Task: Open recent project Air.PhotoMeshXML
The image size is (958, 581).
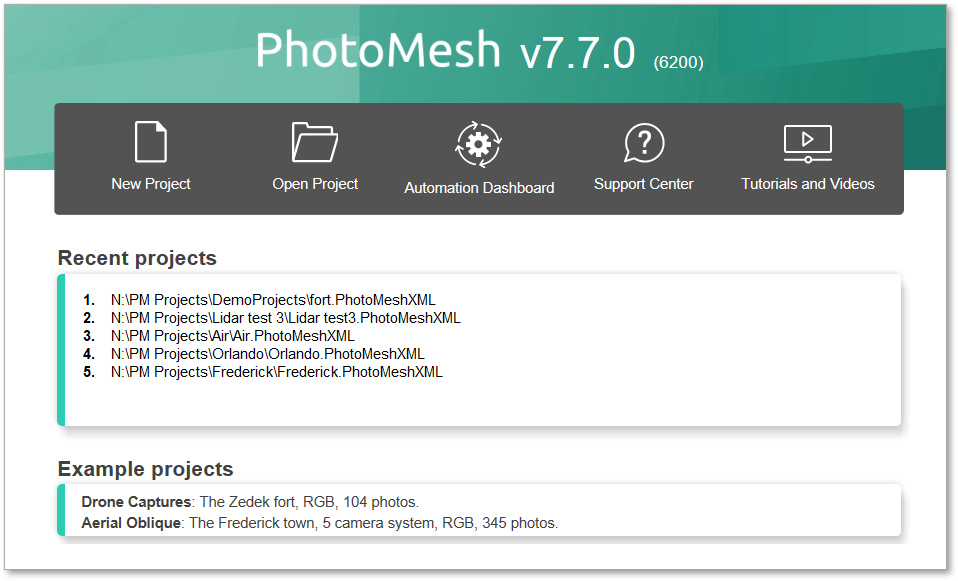Action: pos(232,336)
